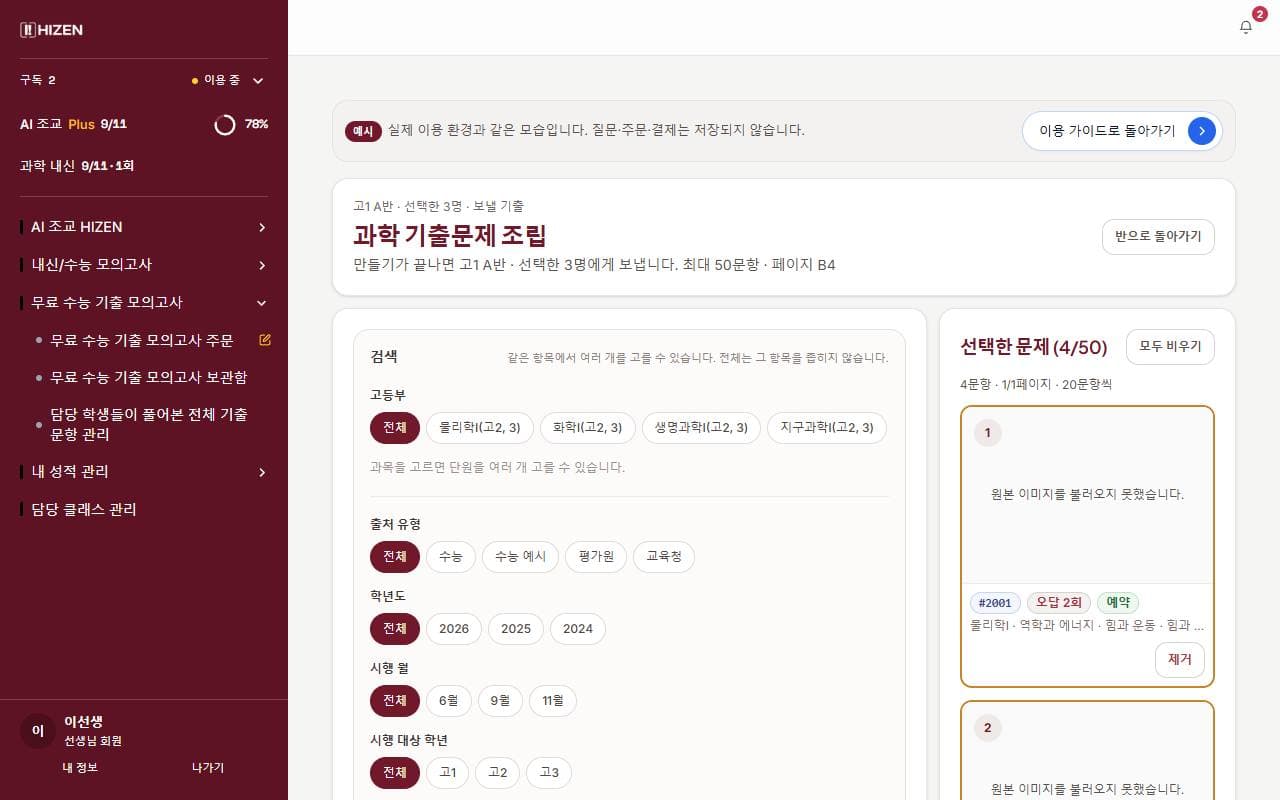Screen dimensions: 1280x800
Task: Click the 예약 tag
Action: 1118,602
